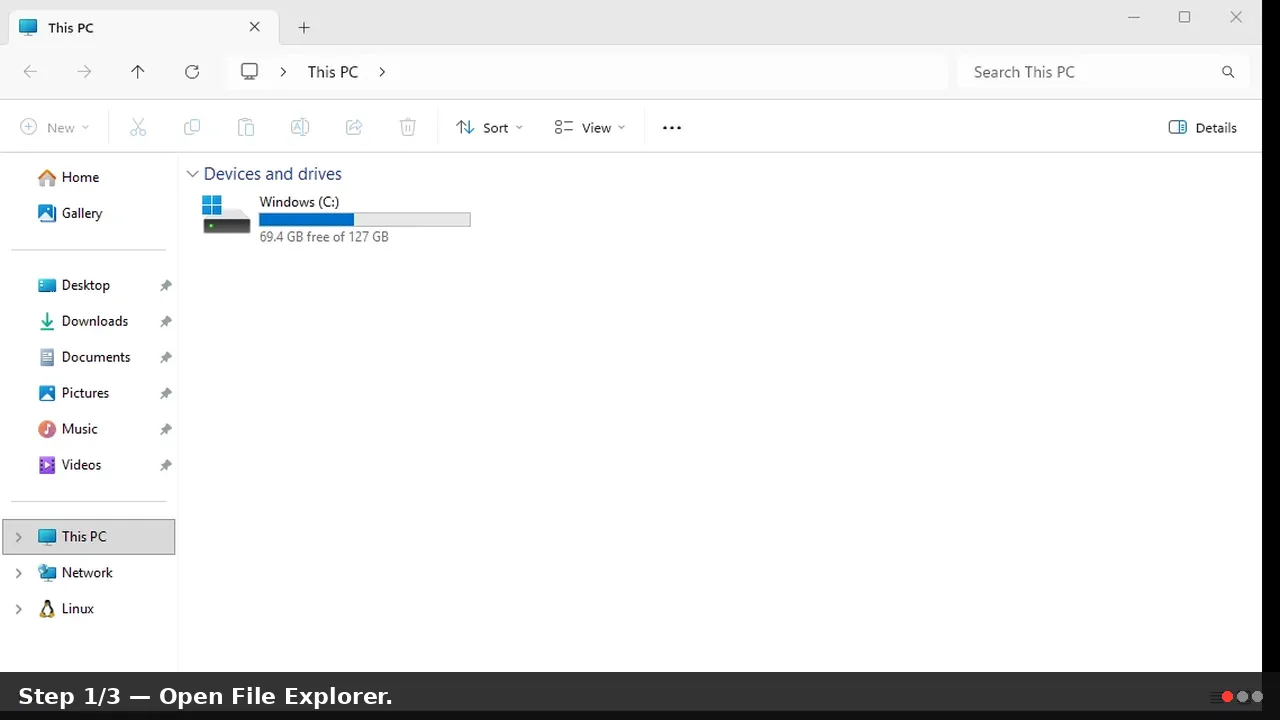This screenshot has height=720, width=1280.
Task: Click the Delete trash can icon
Action: click(407, 127)
